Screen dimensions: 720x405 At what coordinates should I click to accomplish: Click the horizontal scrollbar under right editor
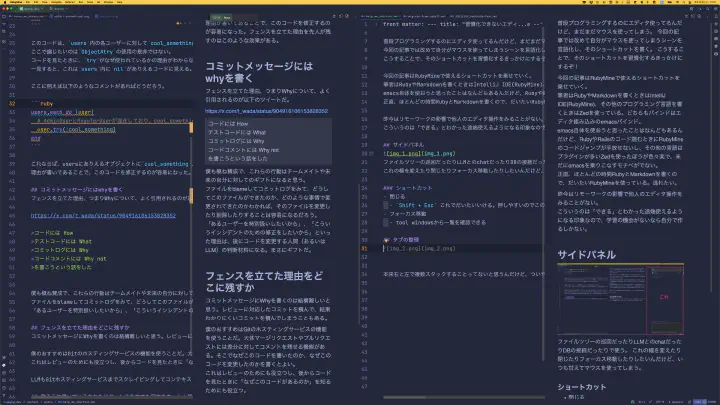pyautogui.click(x=405, y=398)
